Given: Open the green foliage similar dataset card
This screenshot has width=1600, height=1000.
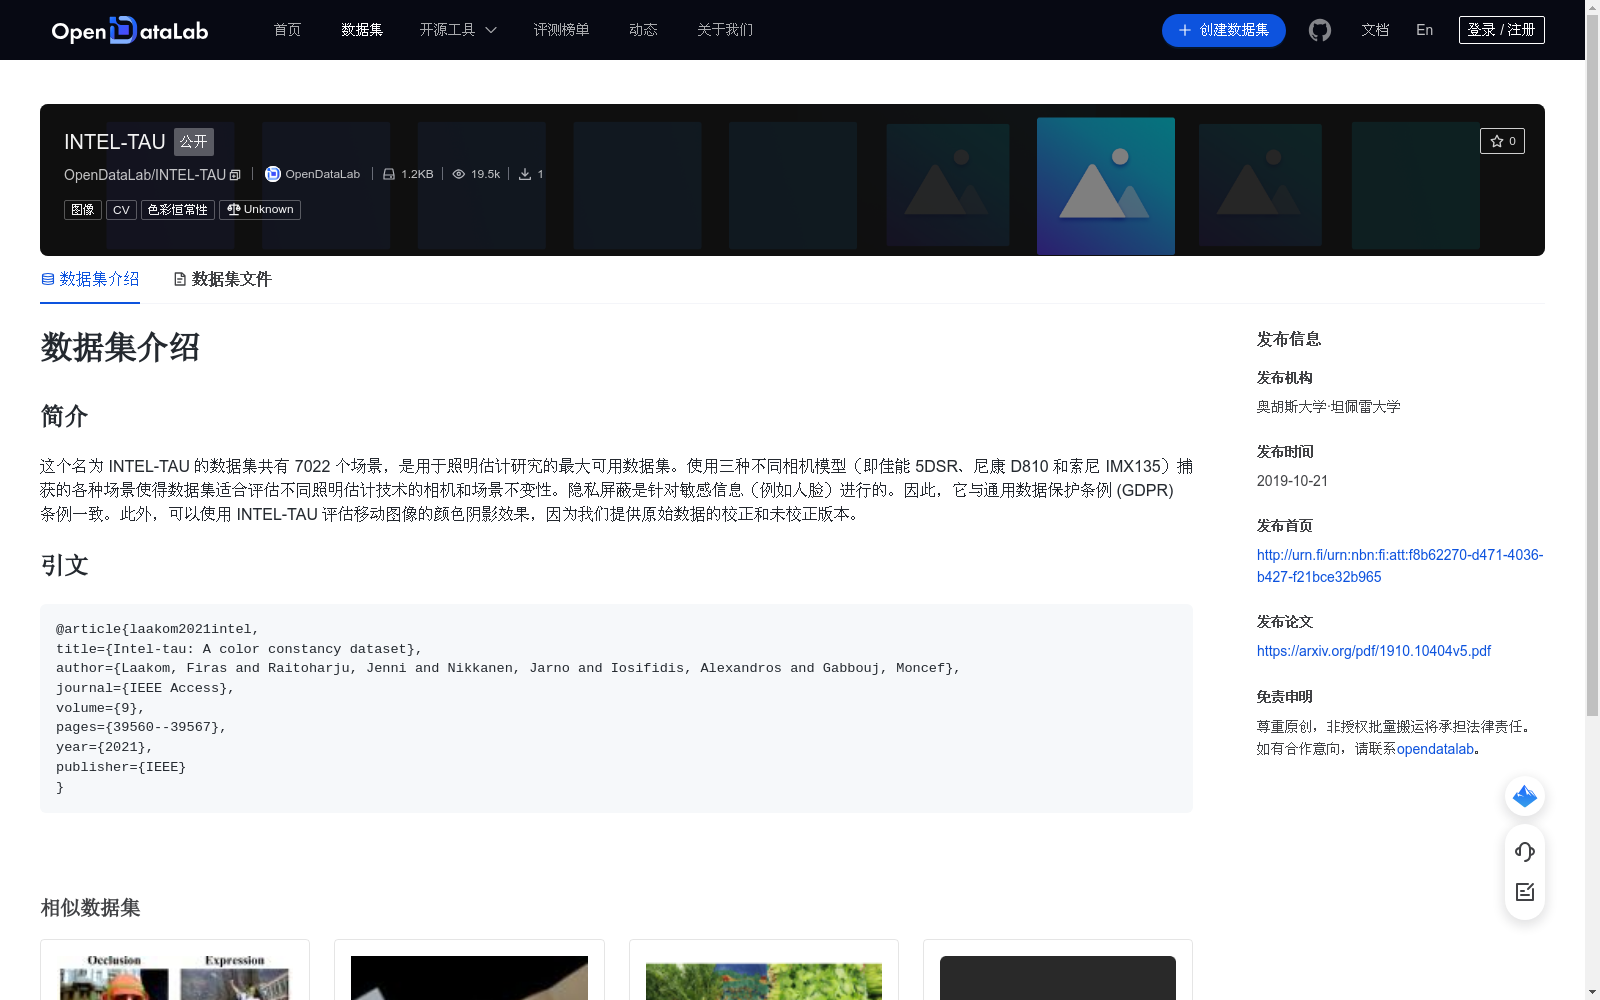Looking at the screenshot, I should pos(764,970).
